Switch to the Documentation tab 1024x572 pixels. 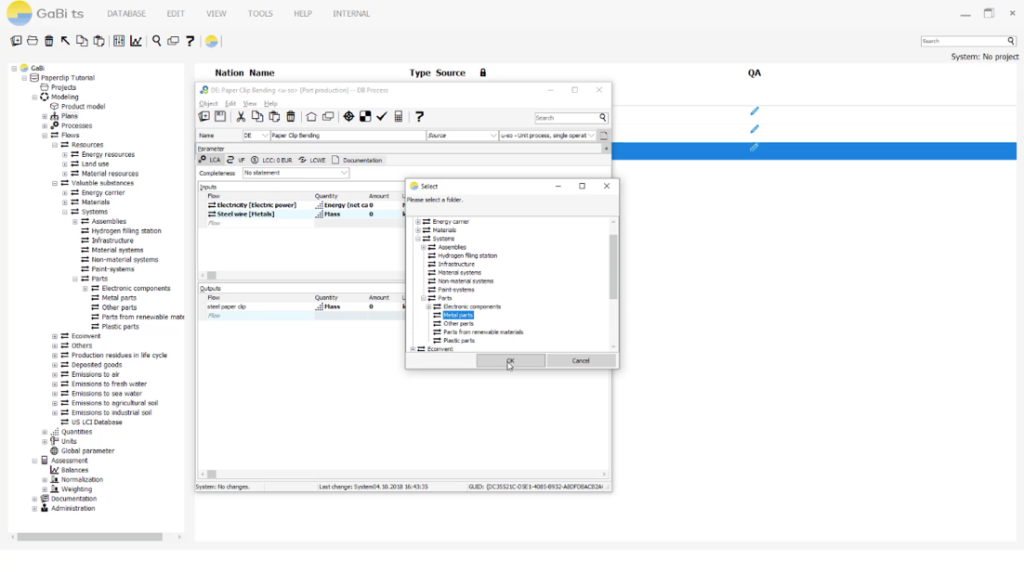[x=357, y=160]
